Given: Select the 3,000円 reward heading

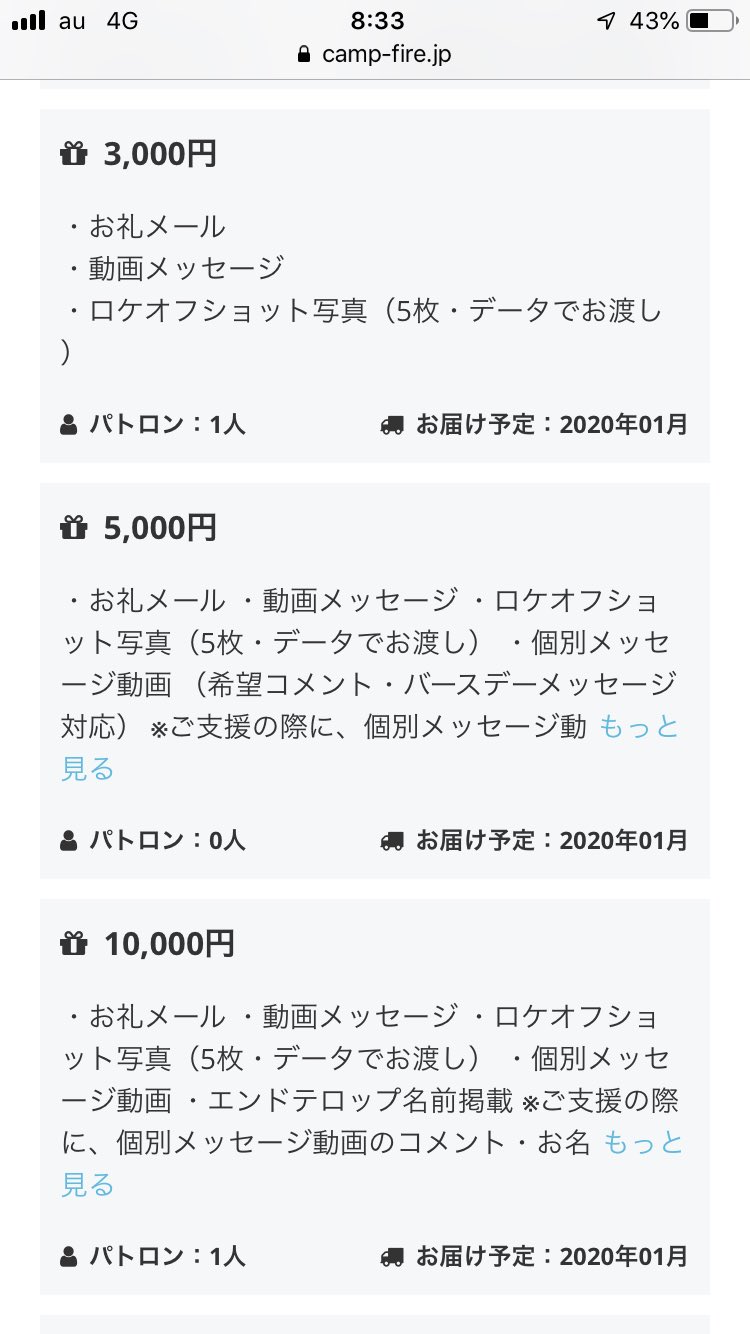Looking at the screenshot, I should click(160, 154).
